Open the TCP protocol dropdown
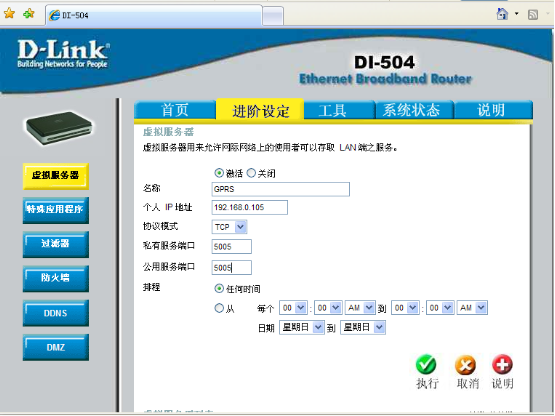 tap(229, 227)
